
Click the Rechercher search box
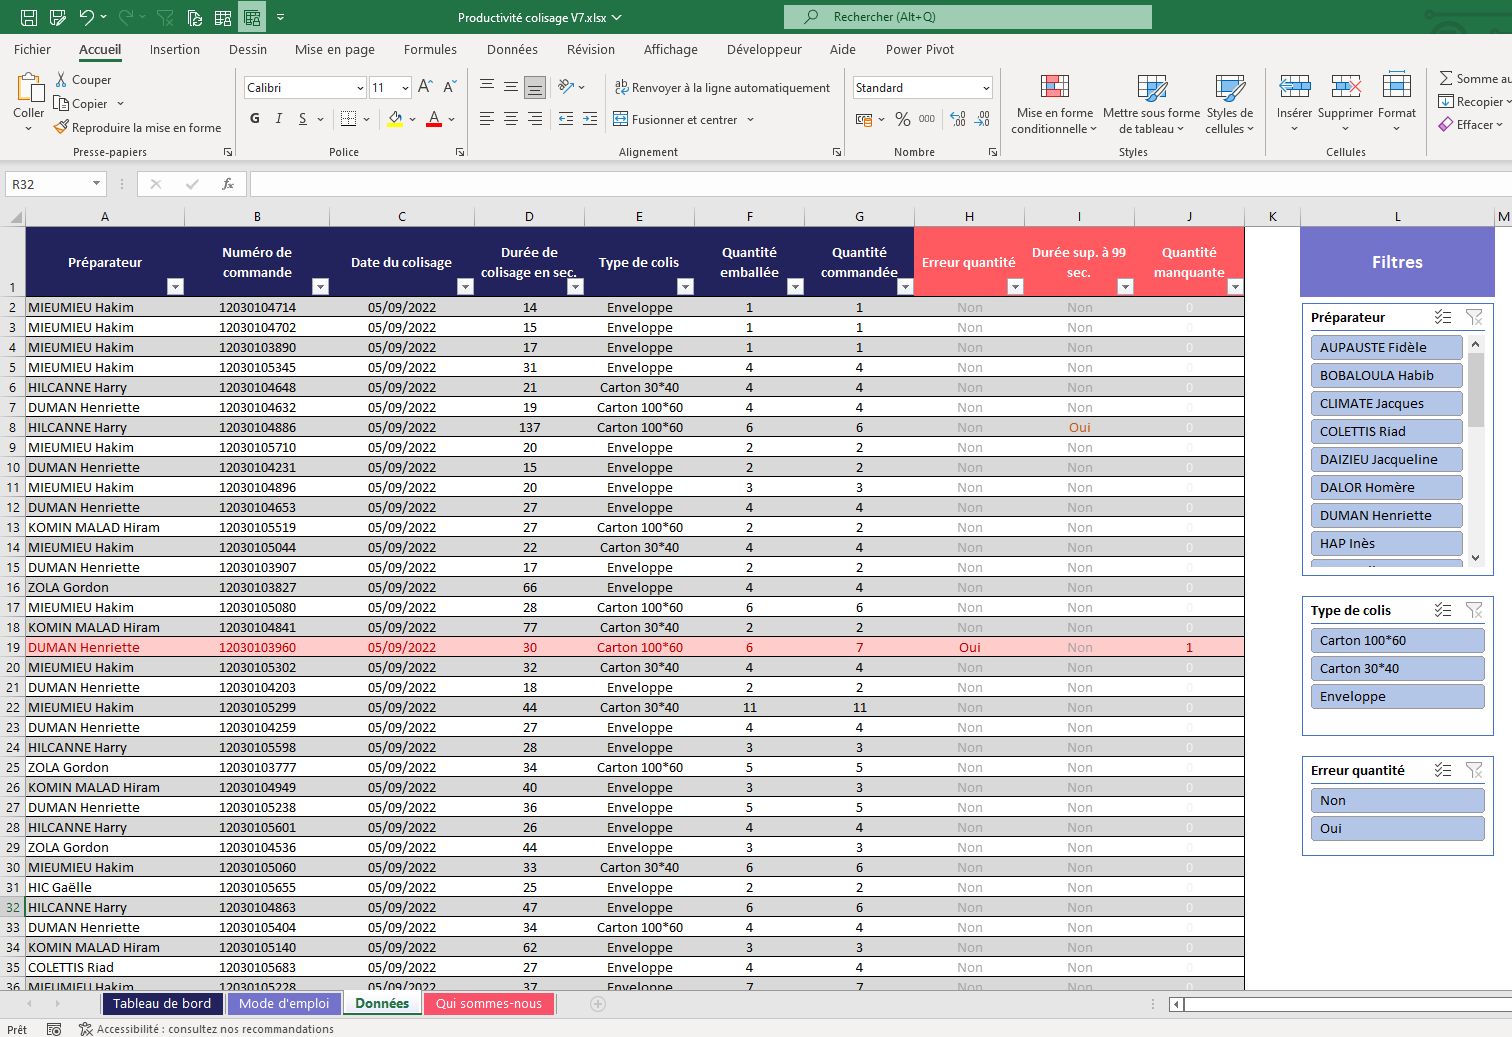point(967,17)
